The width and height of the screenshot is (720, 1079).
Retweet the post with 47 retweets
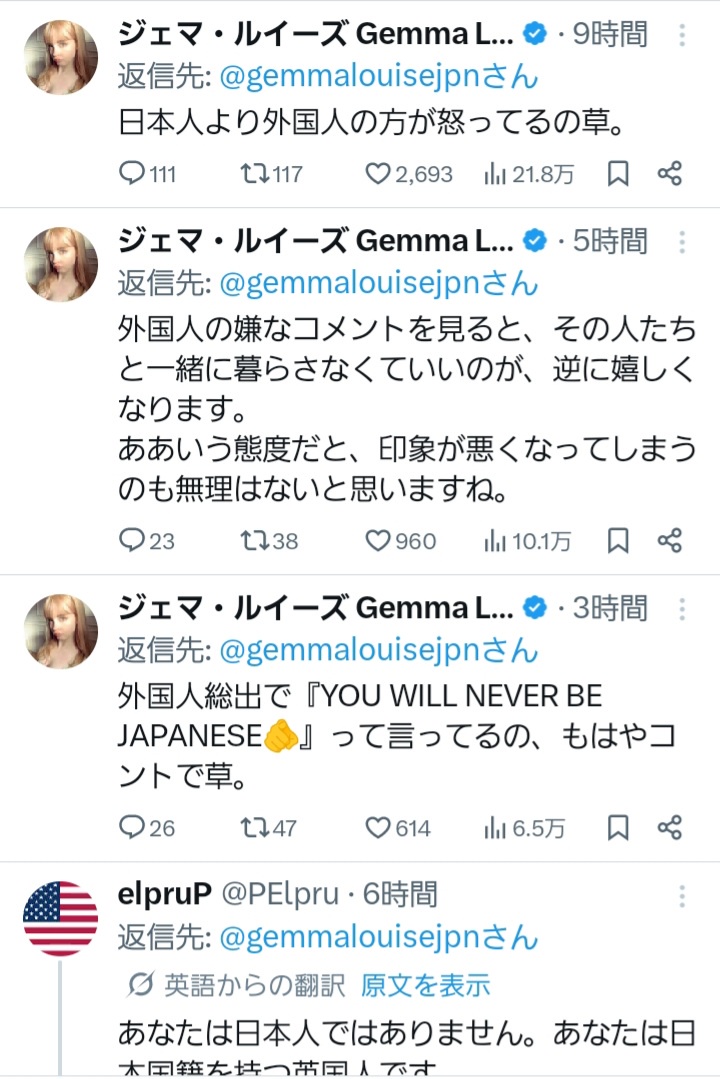(256, 828)
